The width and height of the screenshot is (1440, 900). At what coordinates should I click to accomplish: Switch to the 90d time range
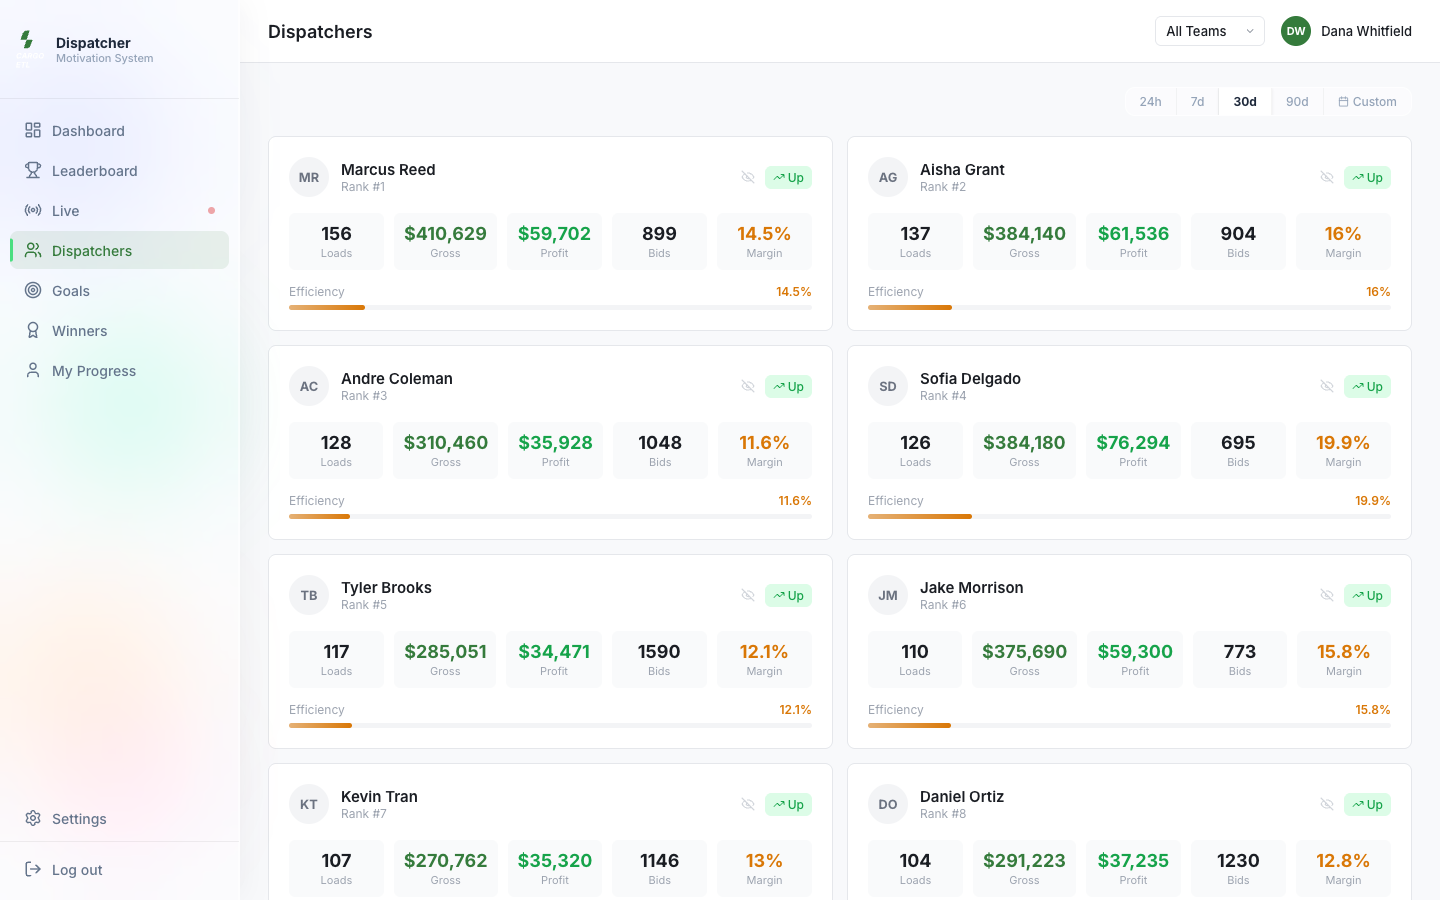[1297, 101]
